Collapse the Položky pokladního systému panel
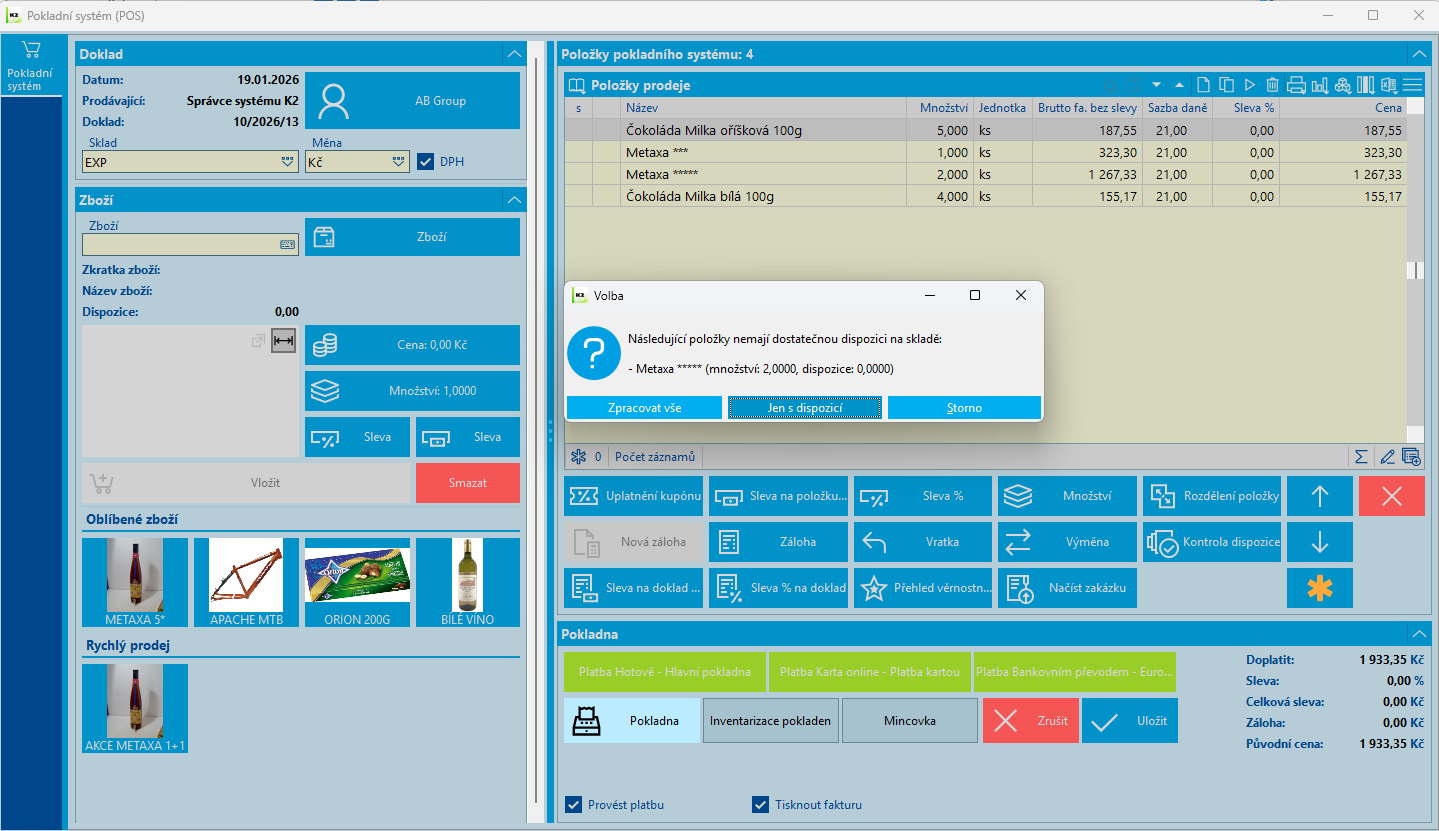 tap(1419, 54)
